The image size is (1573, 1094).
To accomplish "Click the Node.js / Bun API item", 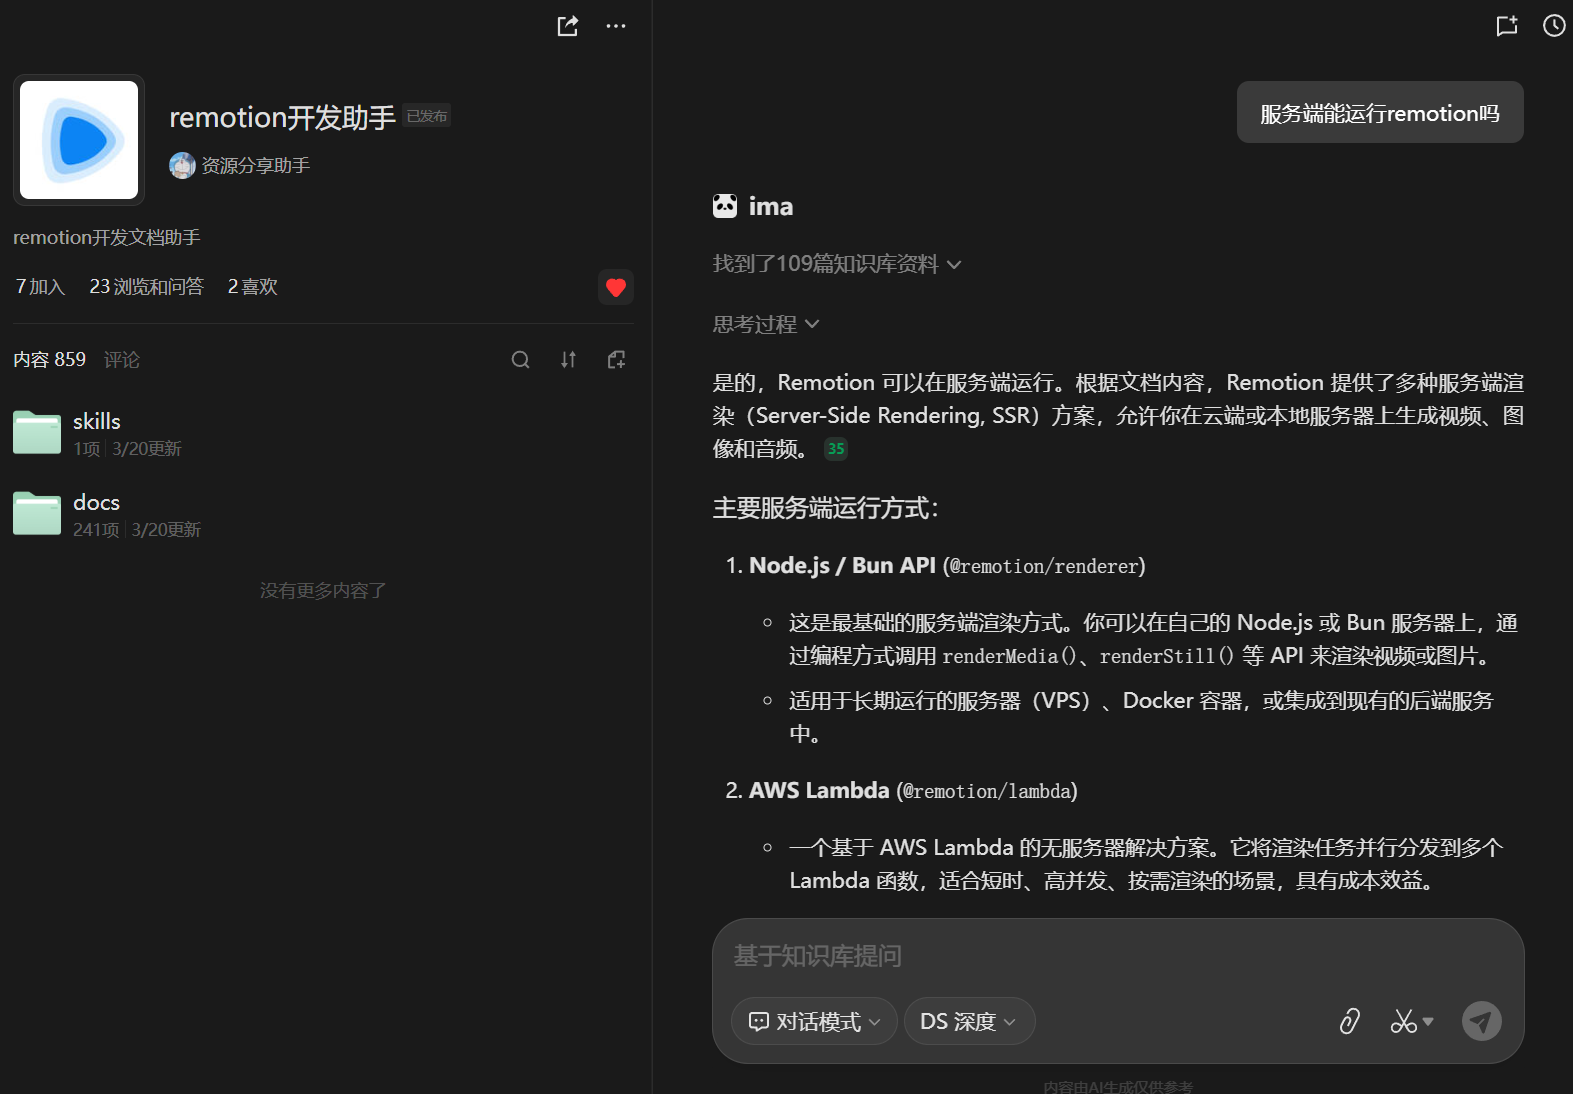I will tap(947, 566).
